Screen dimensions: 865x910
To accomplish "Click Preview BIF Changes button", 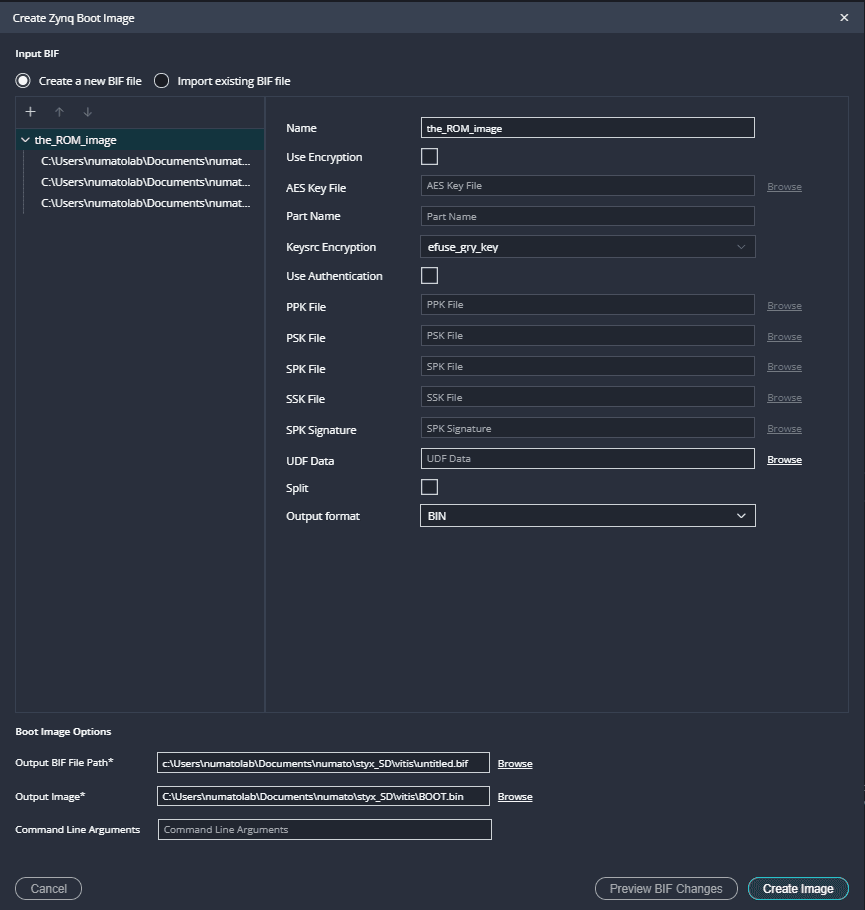I will coord(666,889).
